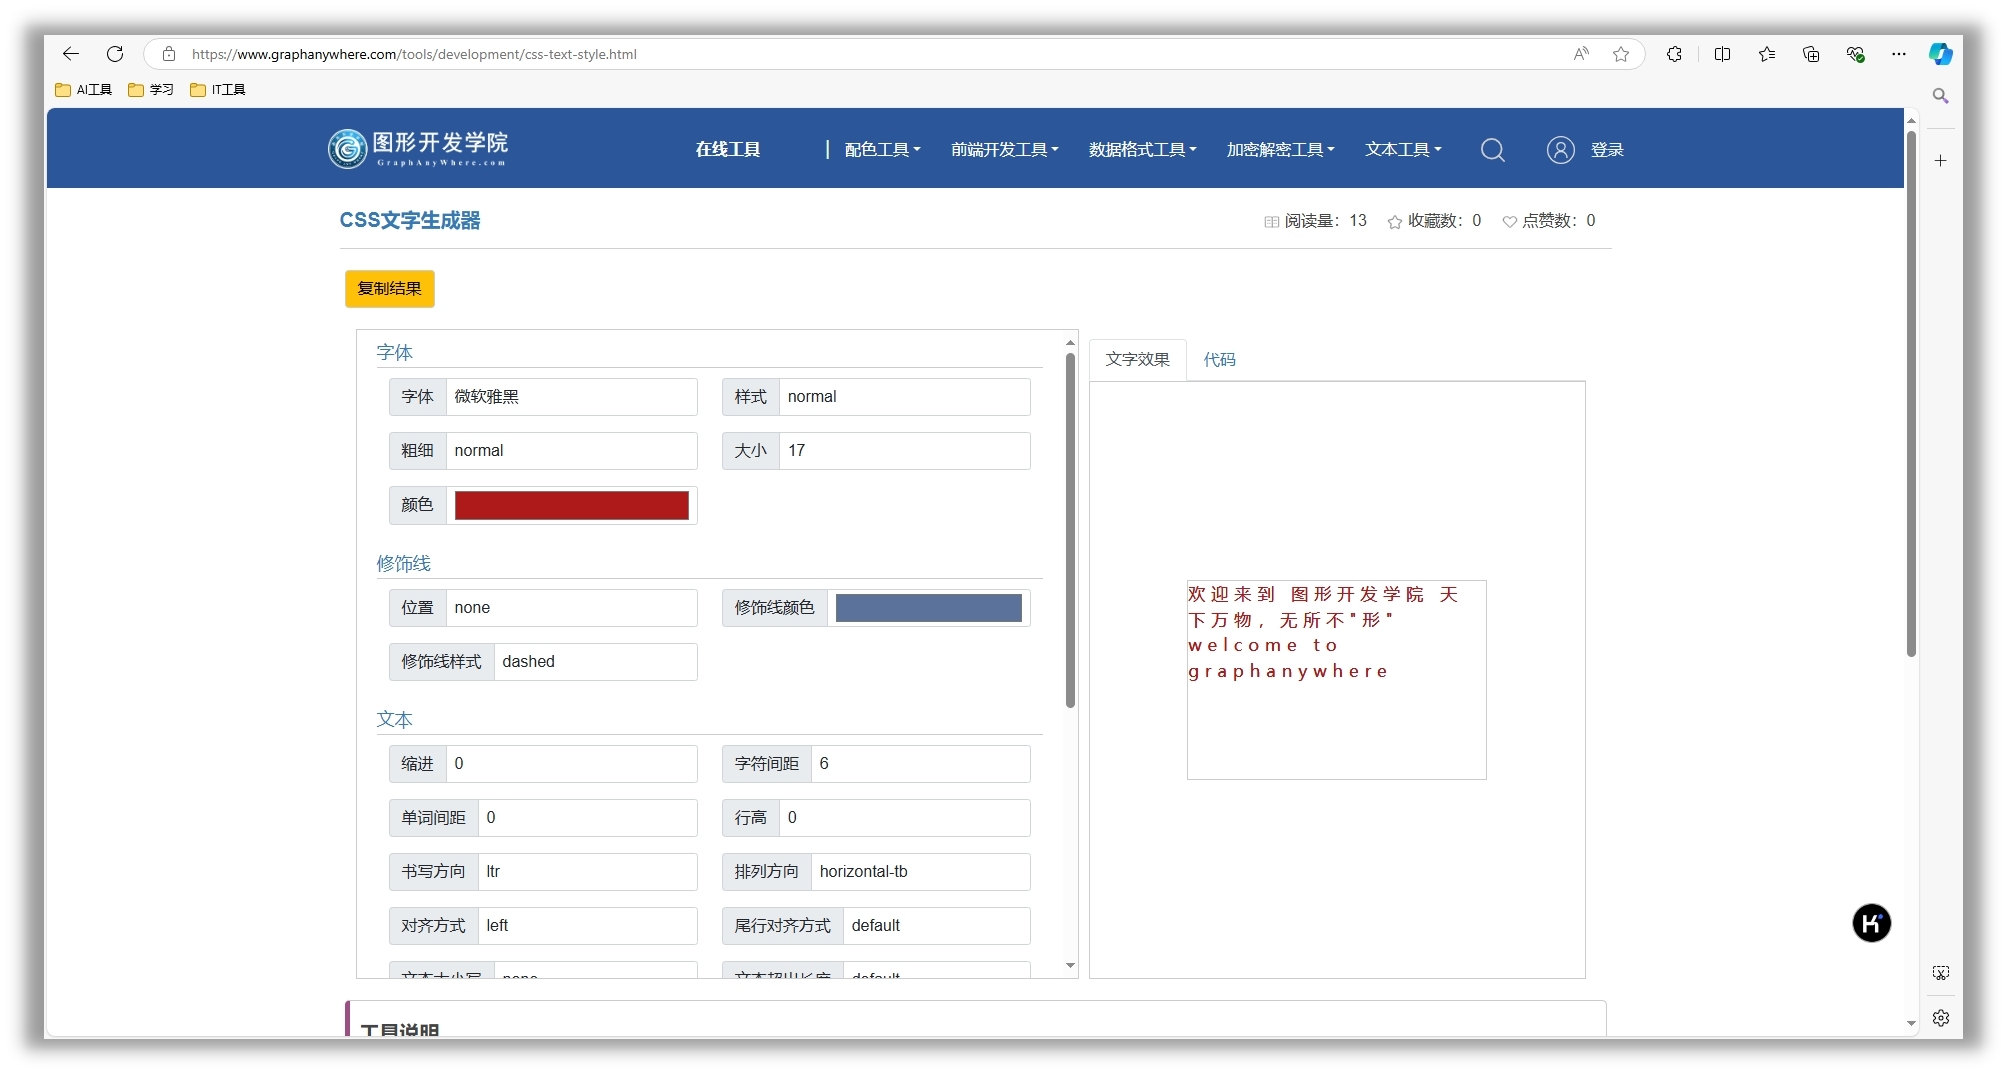Open IT工具 bookmark folder

click(x=217, y=90)
